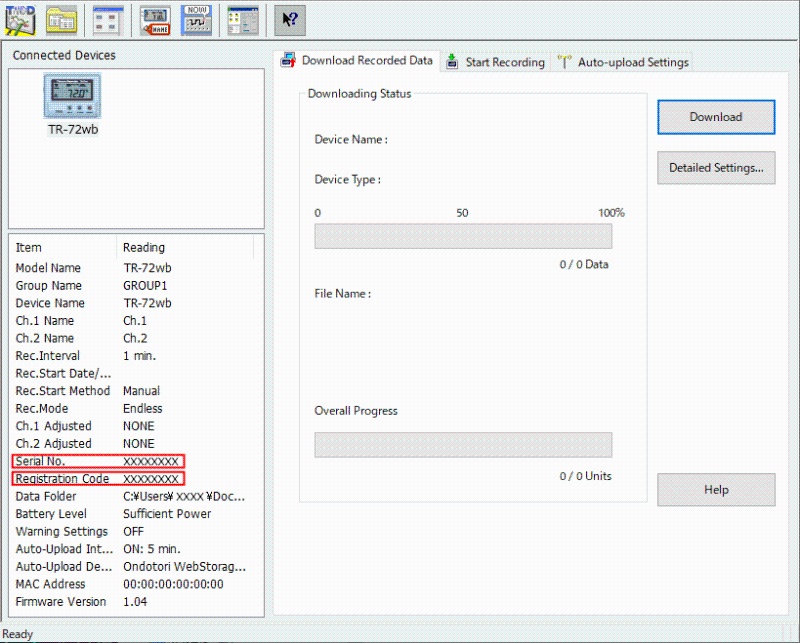
Task: Activate the What's This help pointer
Action: pyautogui.click(x=290, y=20)
